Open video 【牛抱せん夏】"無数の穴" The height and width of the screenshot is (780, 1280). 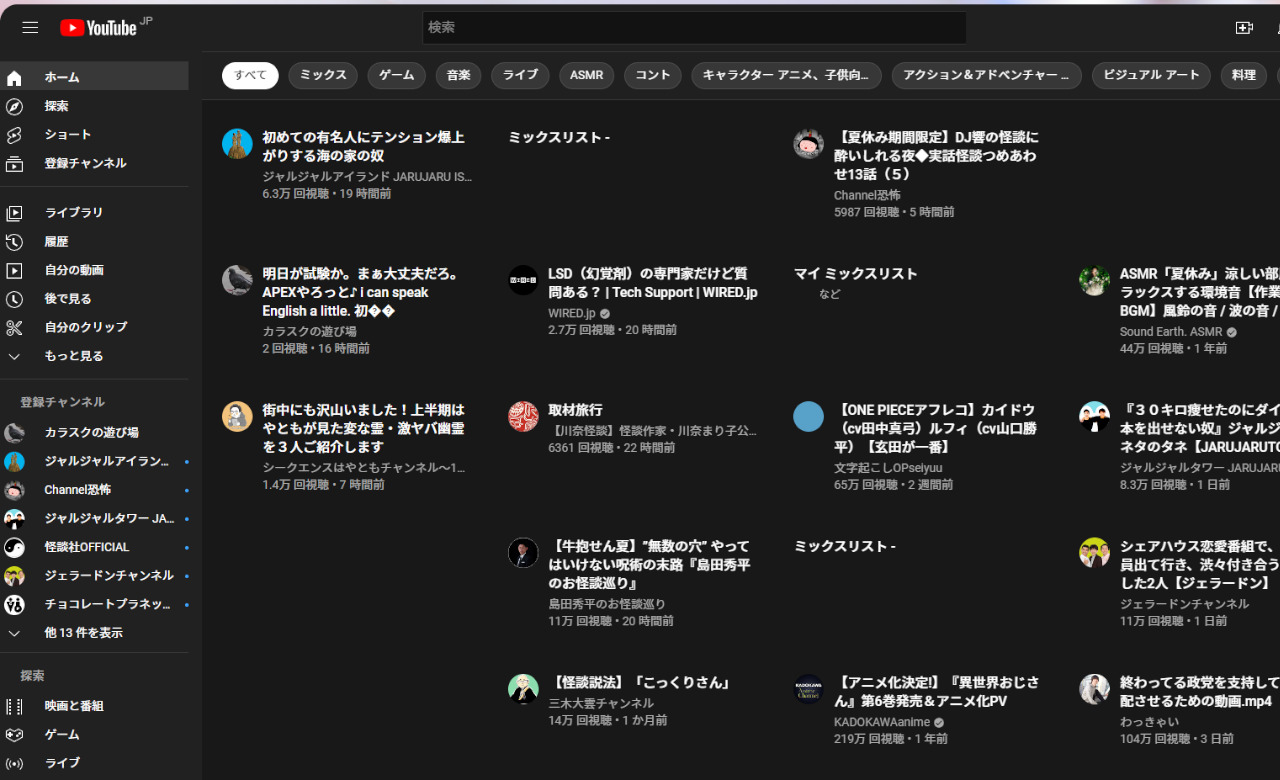(x=649, y=564)
